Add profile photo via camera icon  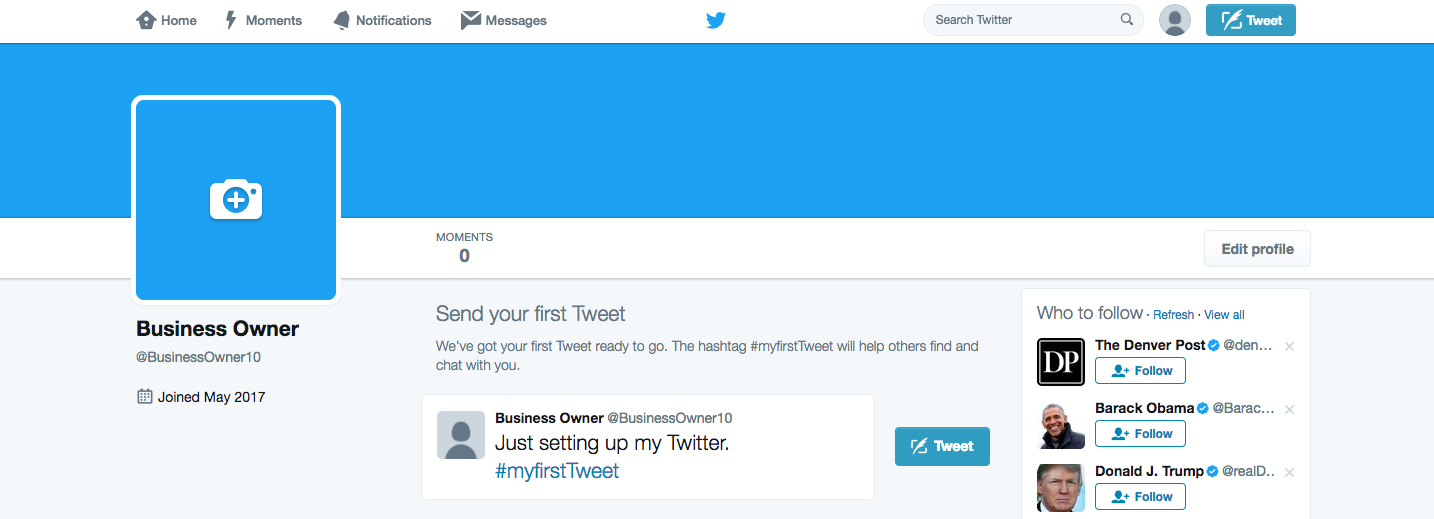coord(236,199)
